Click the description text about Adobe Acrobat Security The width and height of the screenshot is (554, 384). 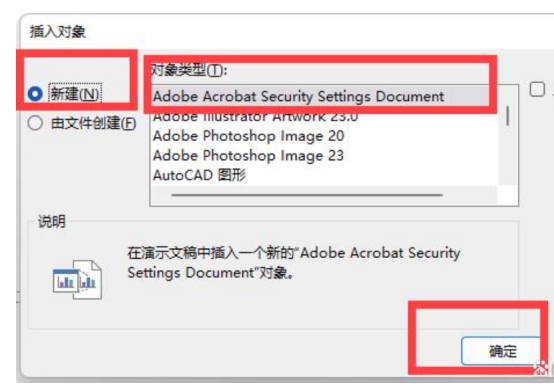pyautogui.click(x=294, y=262)
